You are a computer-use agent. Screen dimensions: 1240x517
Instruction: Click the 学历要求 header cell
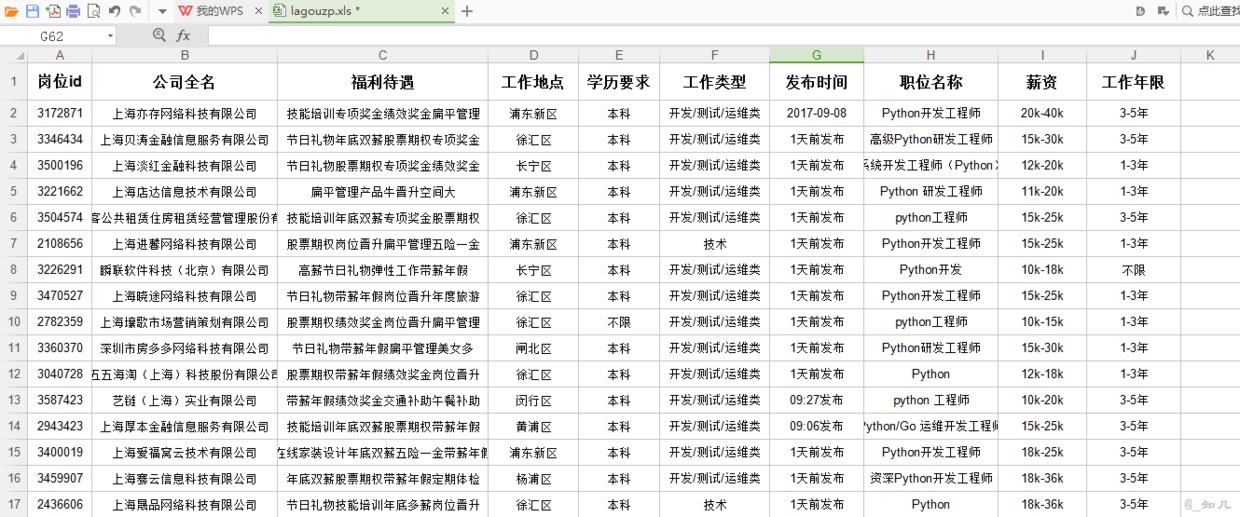[619, 82]
